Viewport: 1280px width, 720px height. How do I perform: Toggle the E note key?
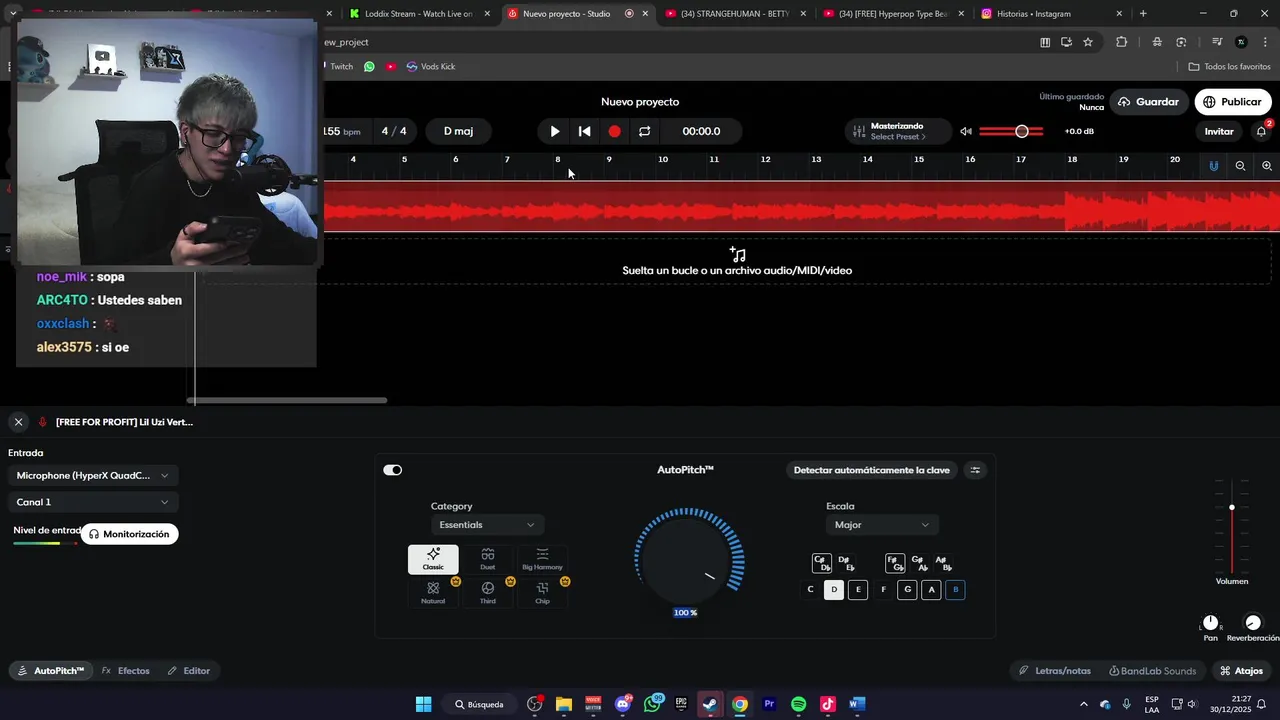point(858,590)
